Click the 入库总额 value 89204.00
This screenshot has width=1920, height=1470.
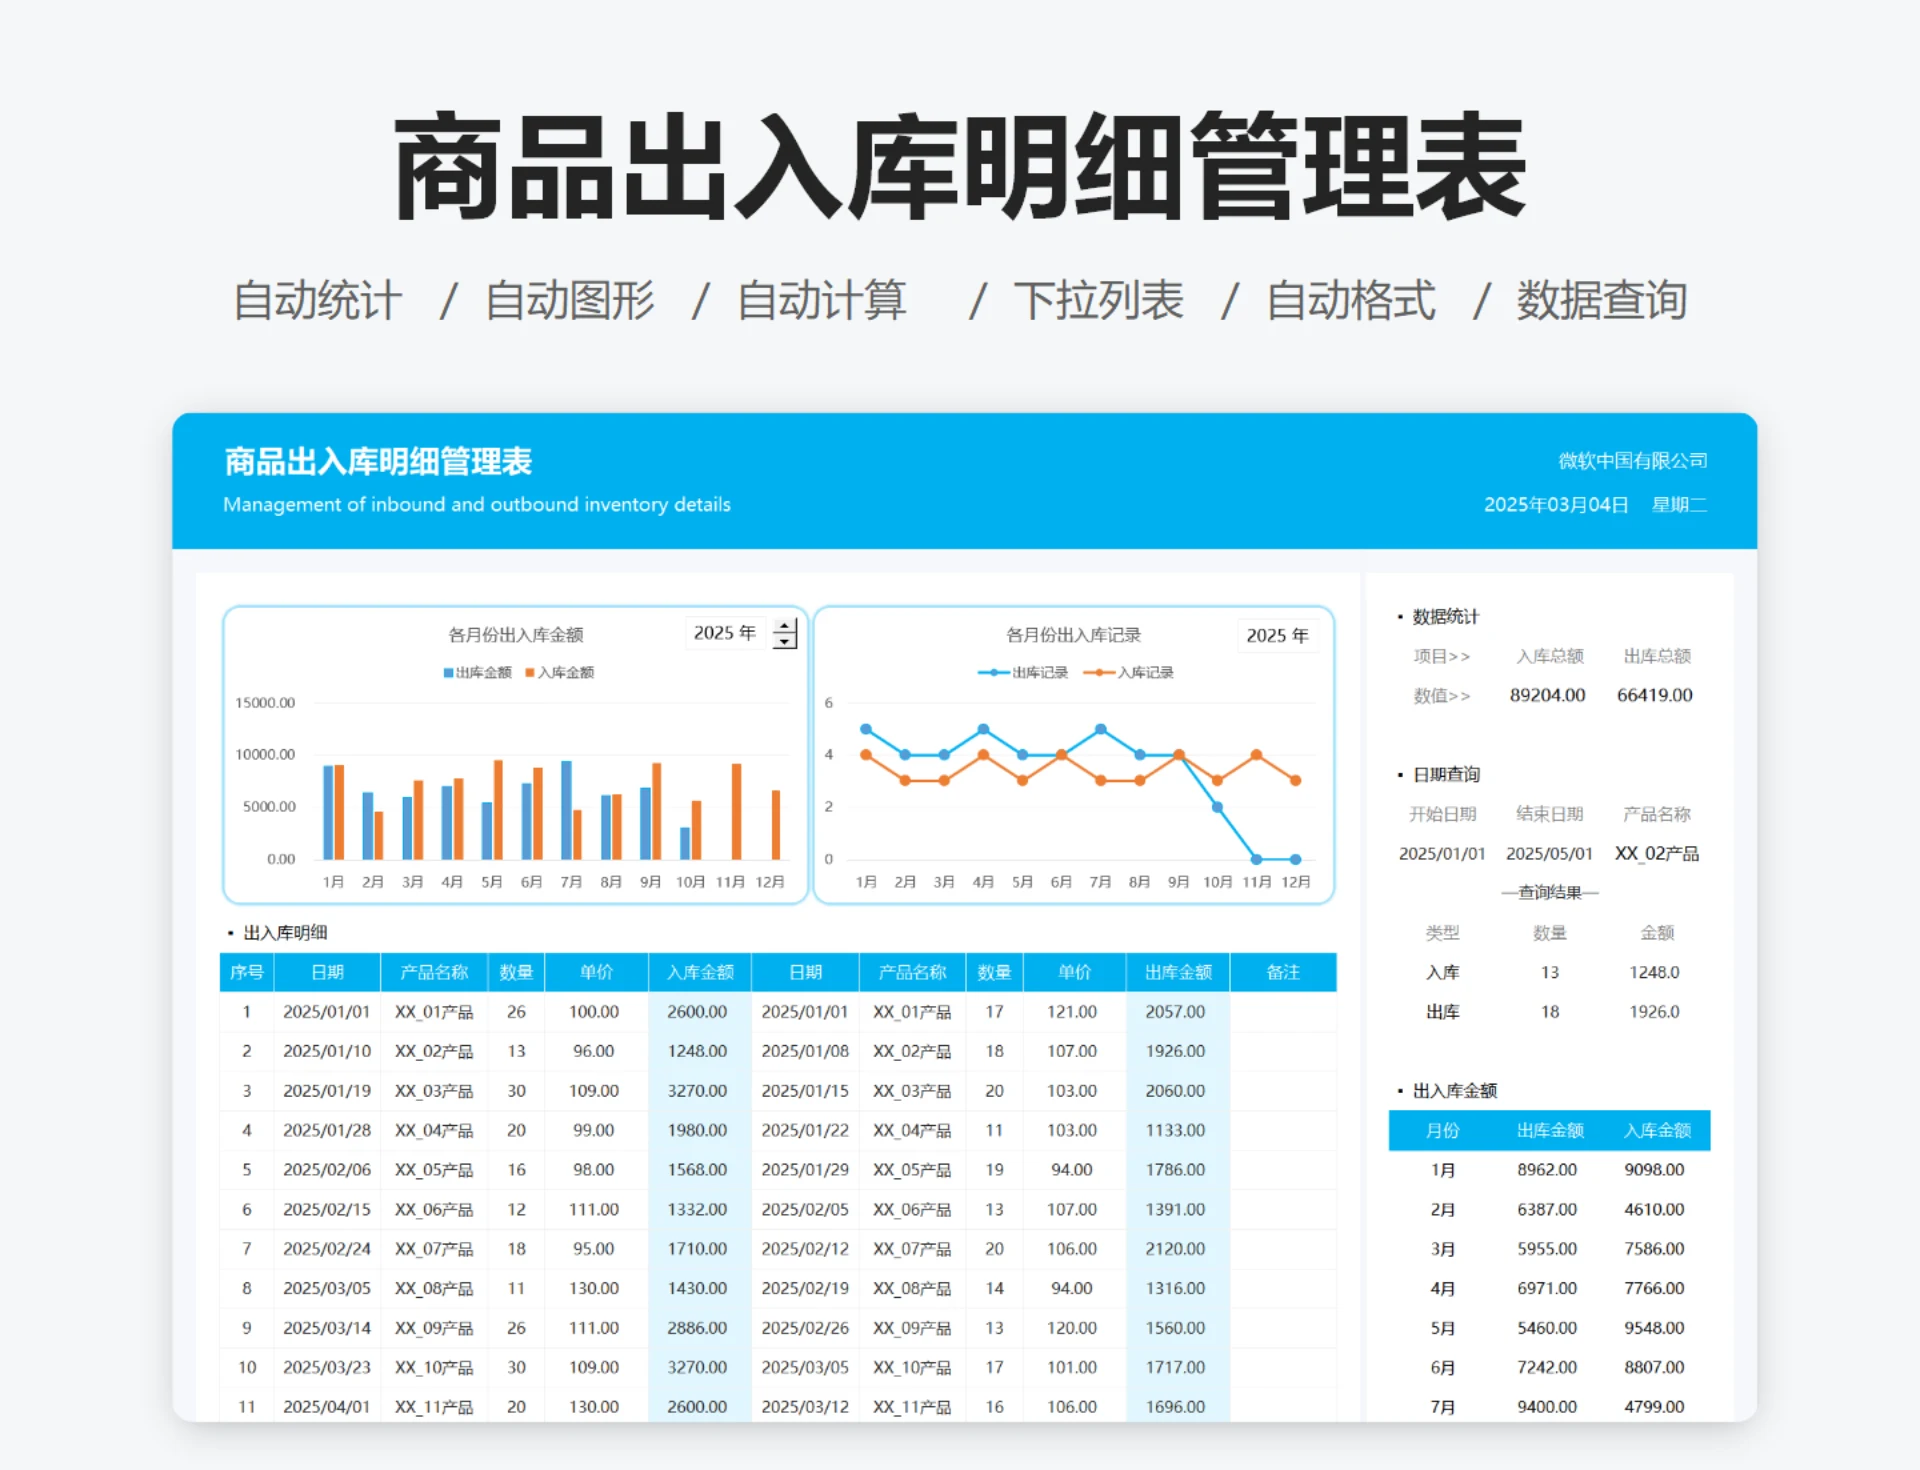[1549, 695]
